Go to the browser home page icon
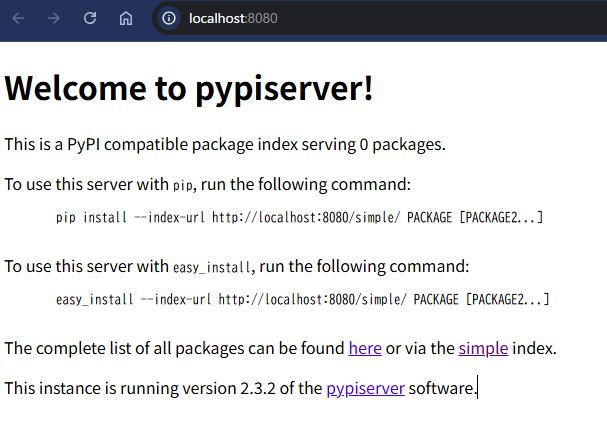The width and height of the screenshot is (607, 427). [126, 18]
